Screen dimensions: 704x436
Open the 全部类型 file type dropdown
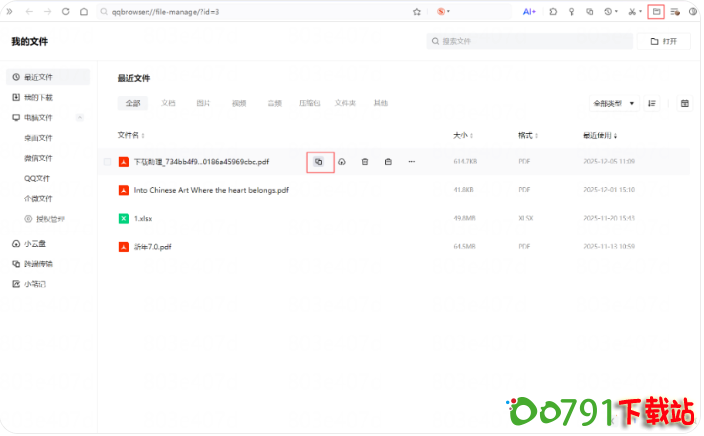point(613,103)
